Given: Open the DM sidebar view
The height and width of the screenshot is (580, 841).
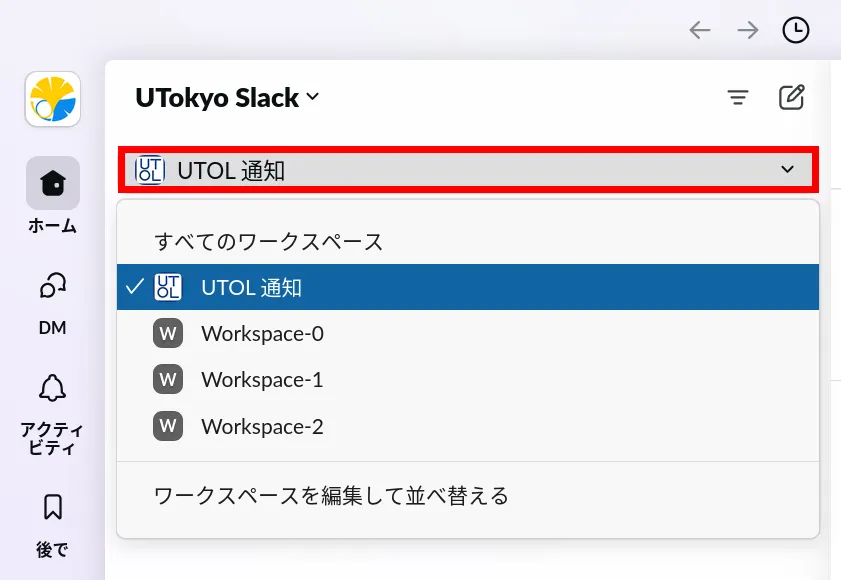Looking at the screenshot, I should [x=53, y=287].
